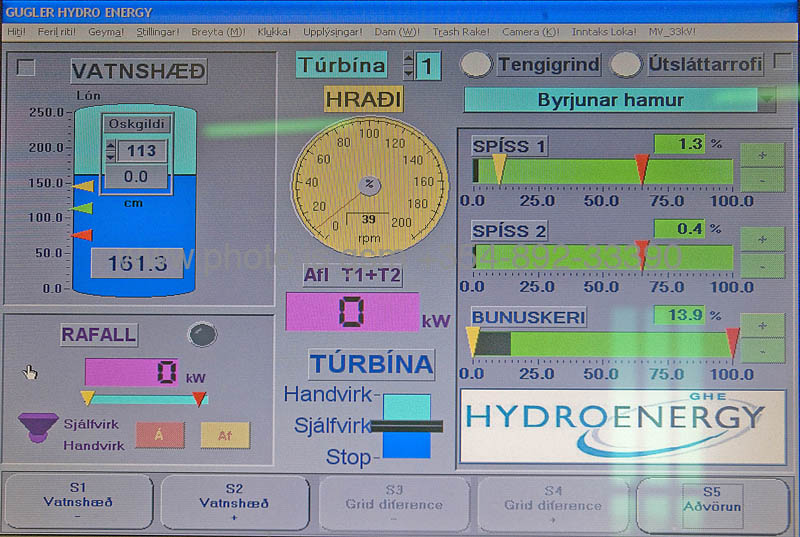
Task: Click the Afl T1+T2 power display
Action: coord(353,312)
